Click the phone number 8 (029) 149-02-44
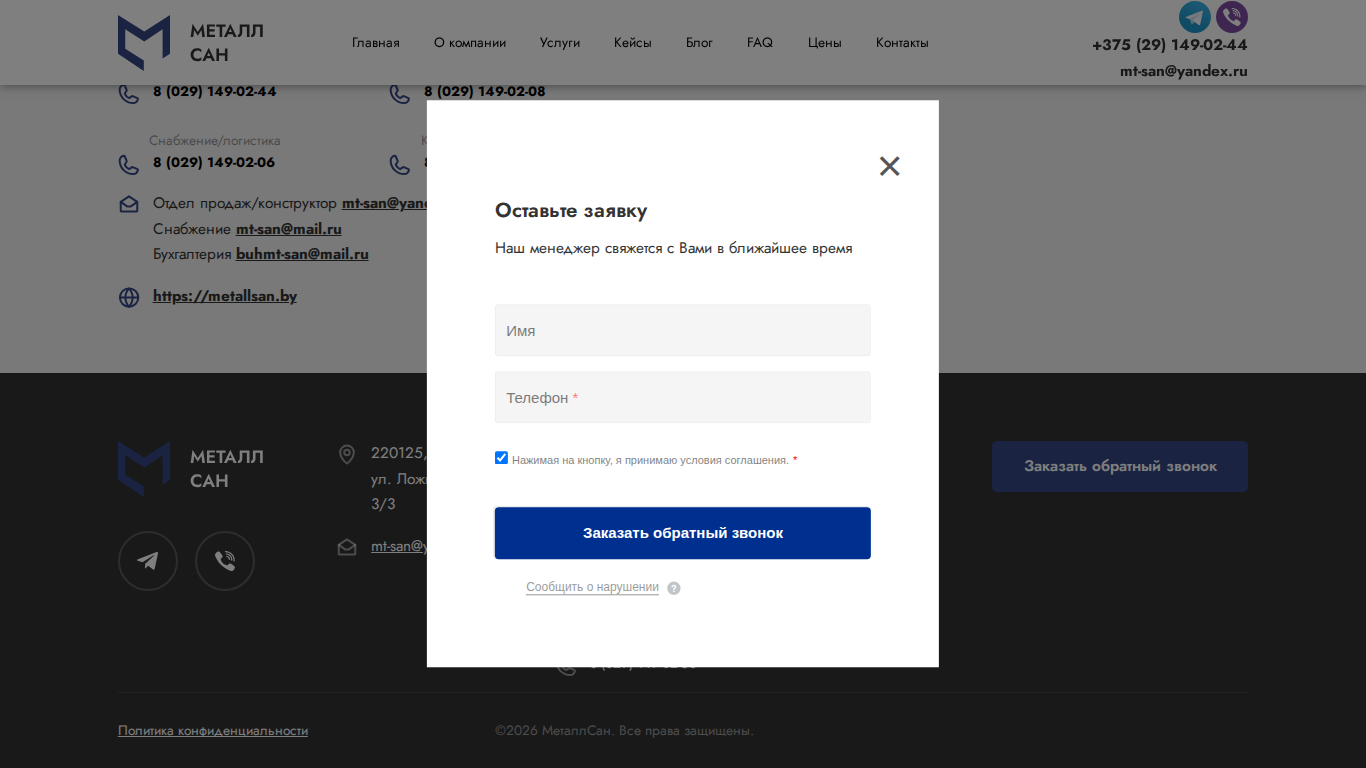 pyautogui.click(x=215, y=92)
